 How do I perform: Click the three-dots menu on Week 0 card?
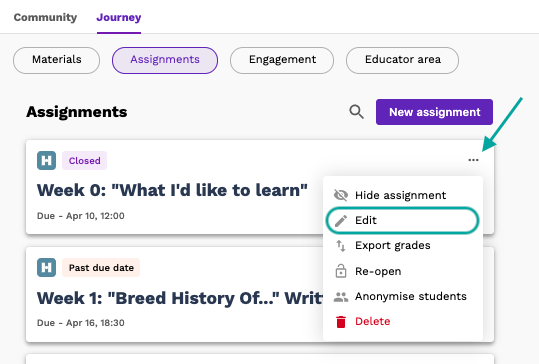click(x=473, y=160)
